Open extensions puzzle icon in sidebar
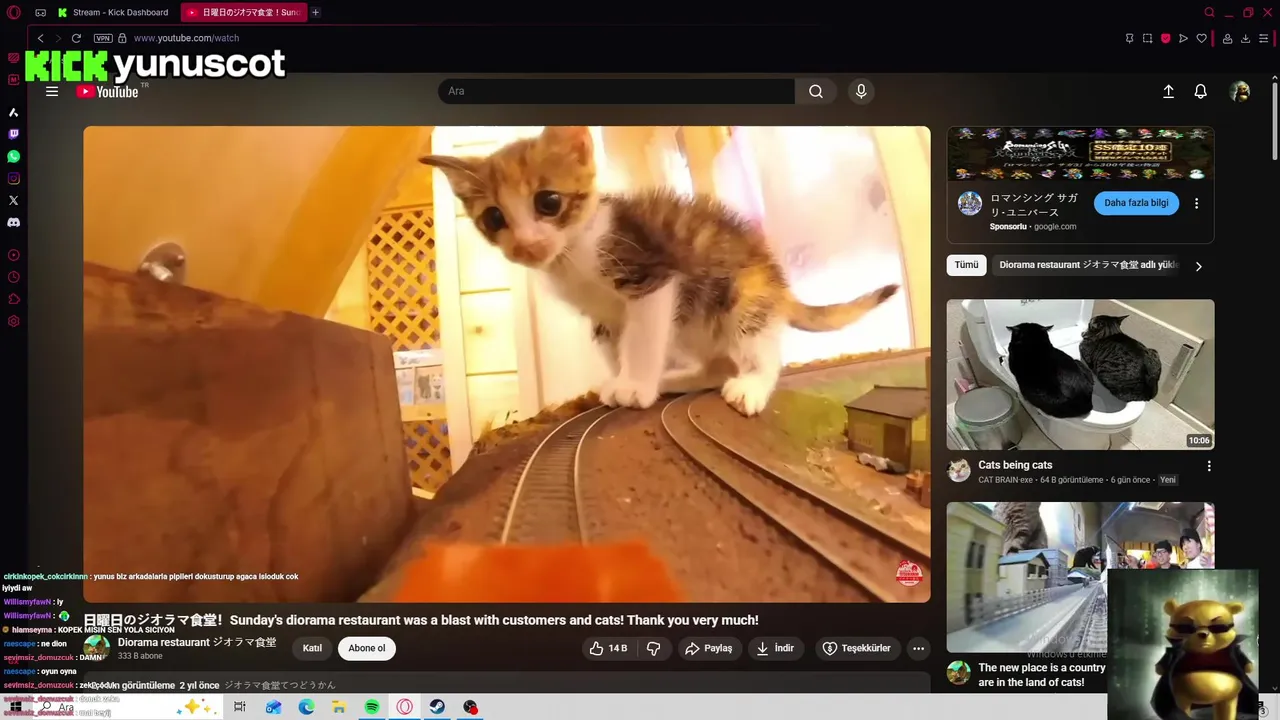1280x720 pixels. [x=13, y=299]
